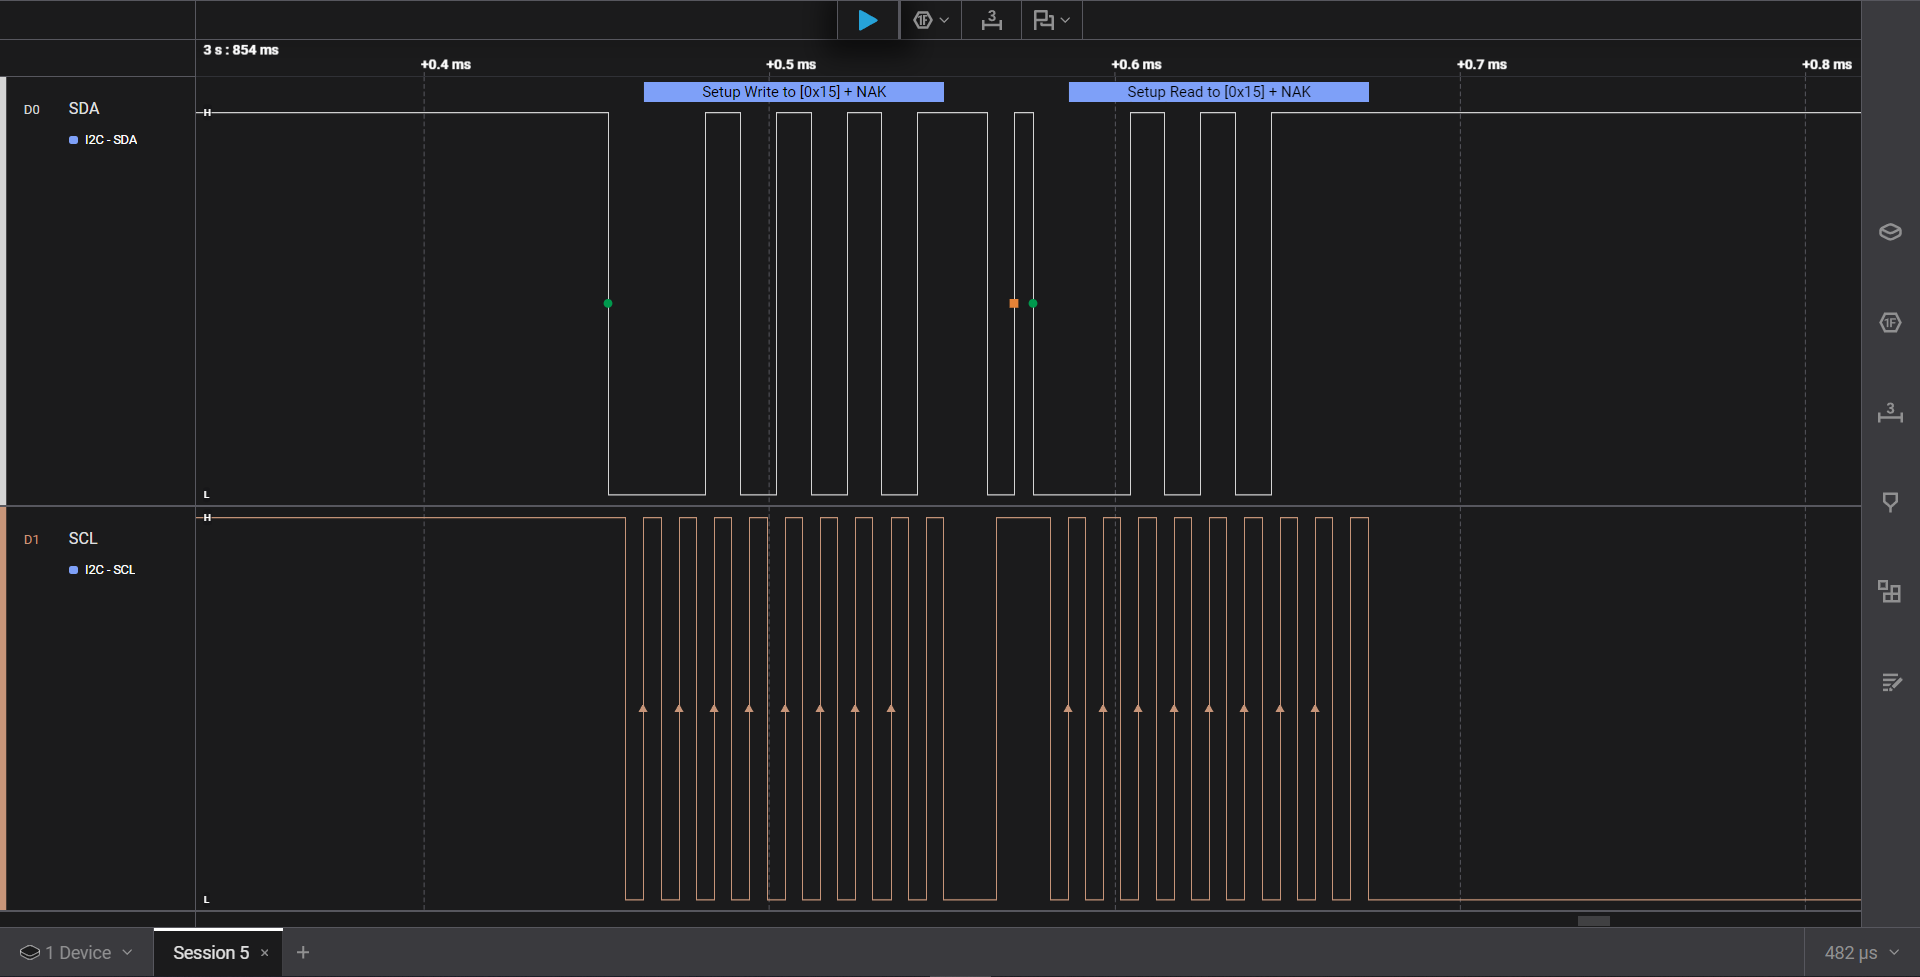Click the horizontal scrollbar thumb below waveforms
The image size is (1920, 977).
pos(1593,921)
